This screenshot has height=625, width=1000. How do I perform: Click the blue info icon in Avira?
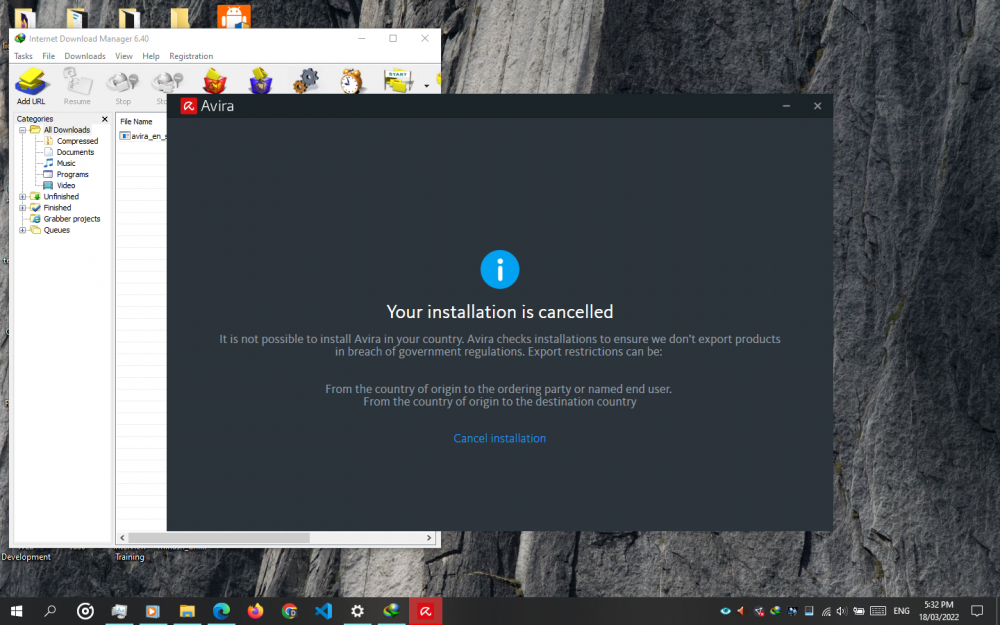[x=499, y=269]
